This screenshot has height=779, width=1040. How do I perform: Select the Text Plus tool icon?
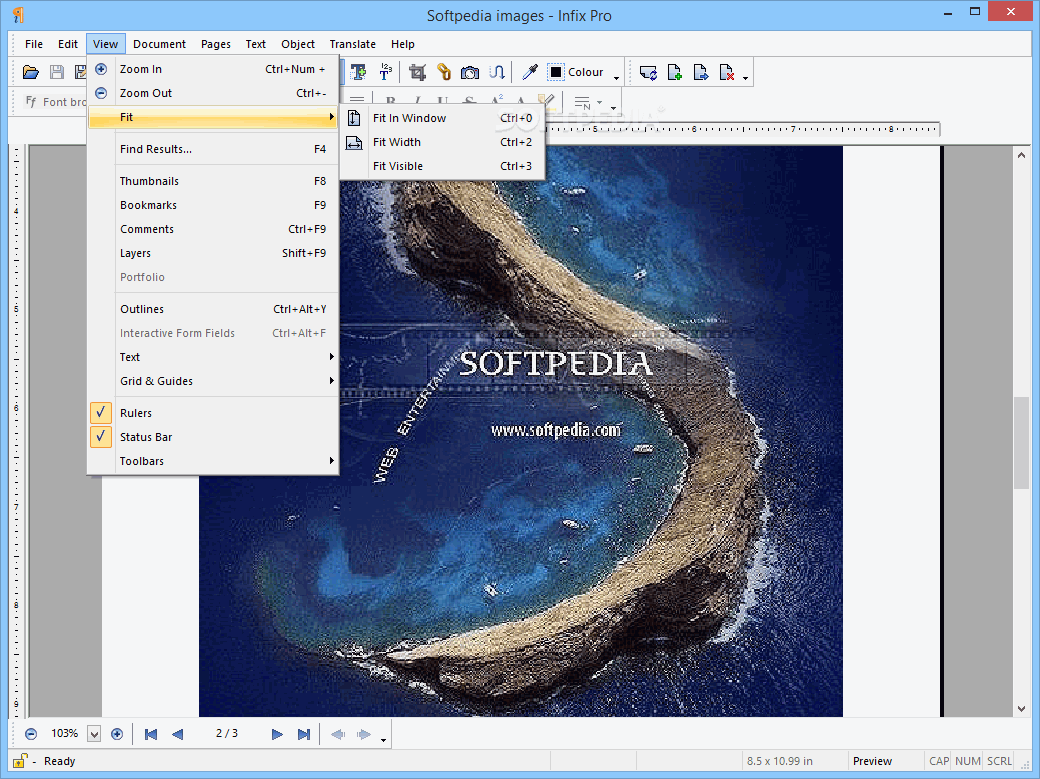coord(358,72)
